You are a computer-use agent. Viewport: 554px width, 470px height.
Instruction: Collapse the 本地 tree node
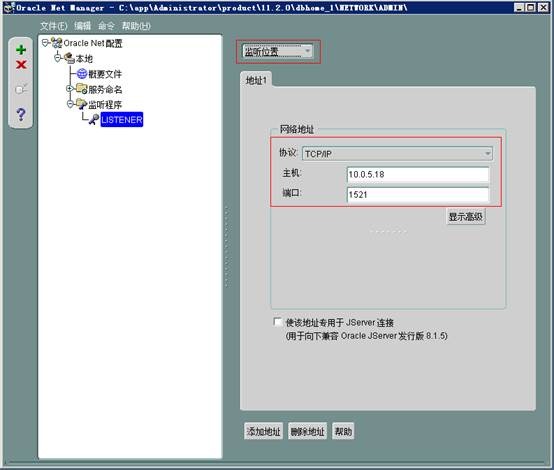coord(58,58)
